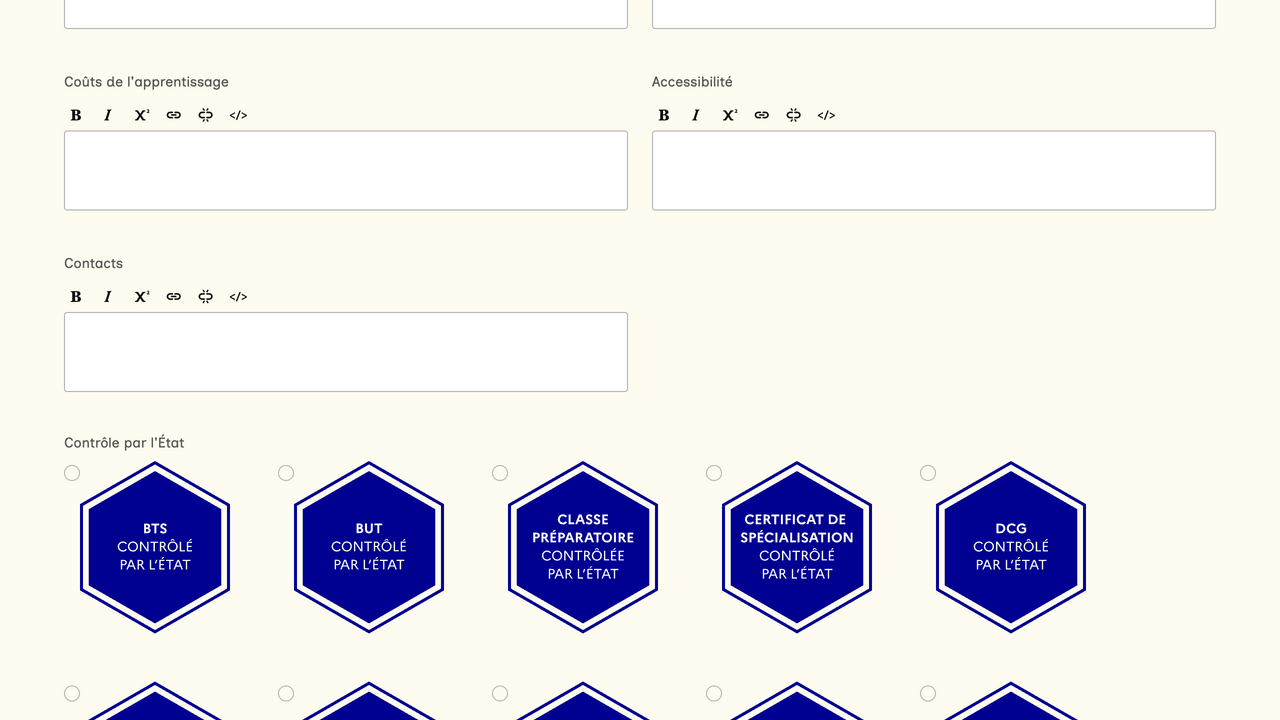Click into the Accessibilité text area
This screenshot has width=1280, height=720.
(x=934, y=171)
